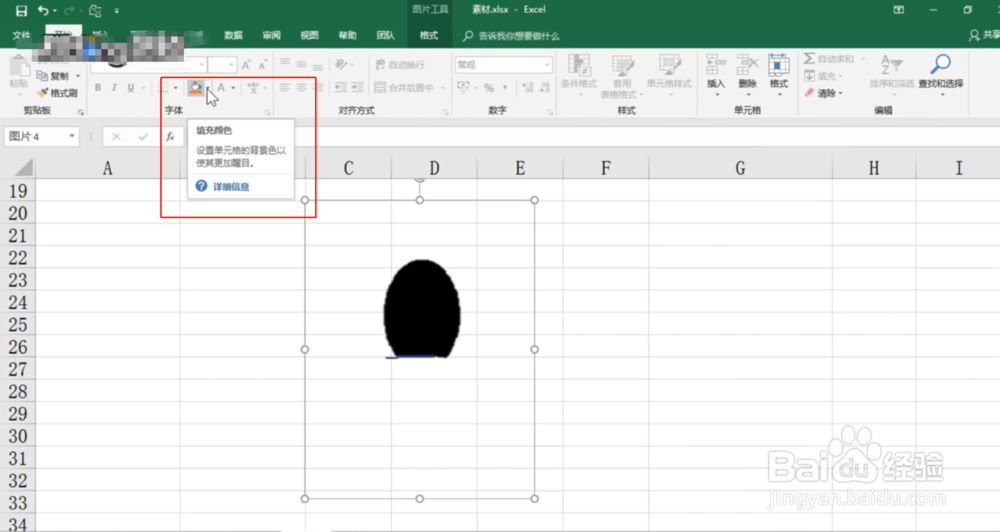Click the Undo arrow icon

[x=43, y=10]
